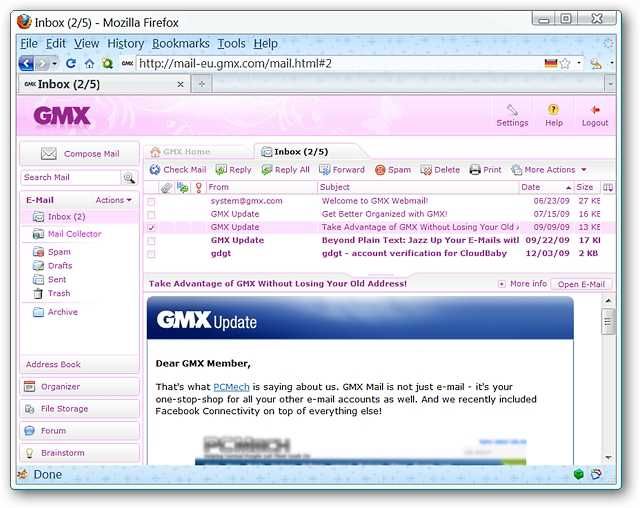
Task: Uncheck the selected 09/09/09 GMX Update message
Action: (x=151, y=228)
